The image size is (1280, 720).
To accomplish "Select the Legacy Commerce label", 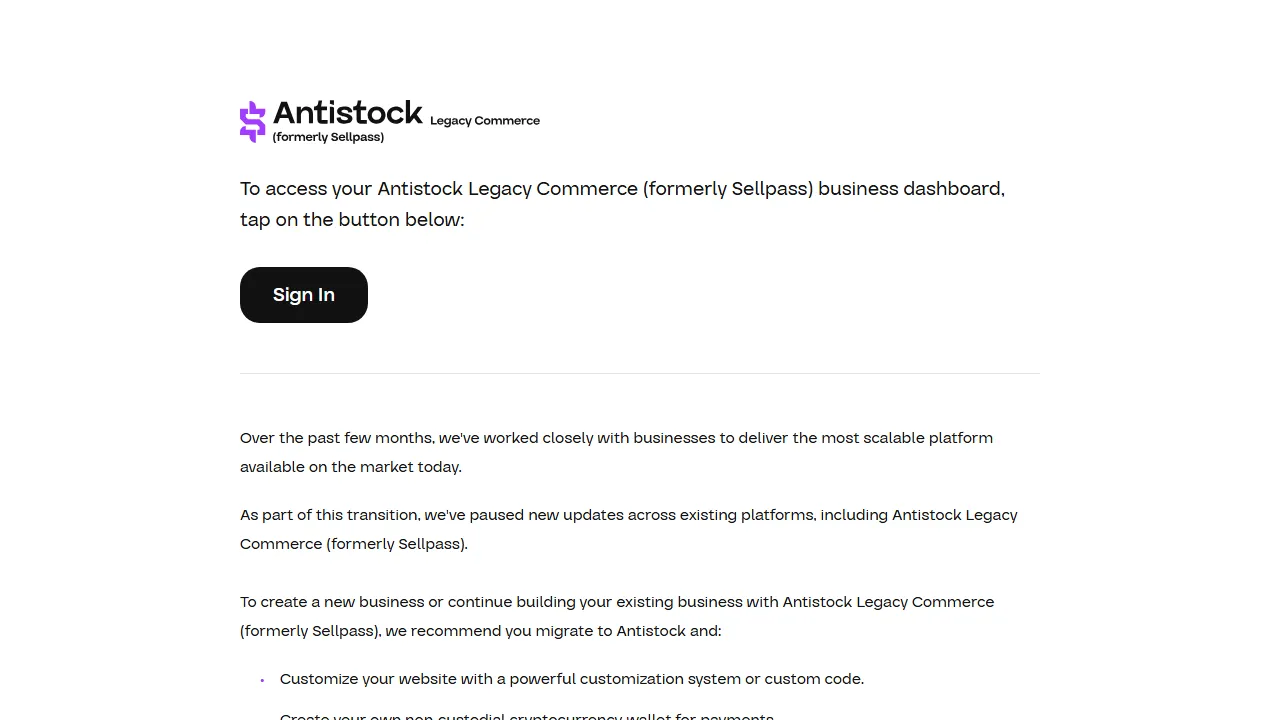I will click(x=484, y=120).
